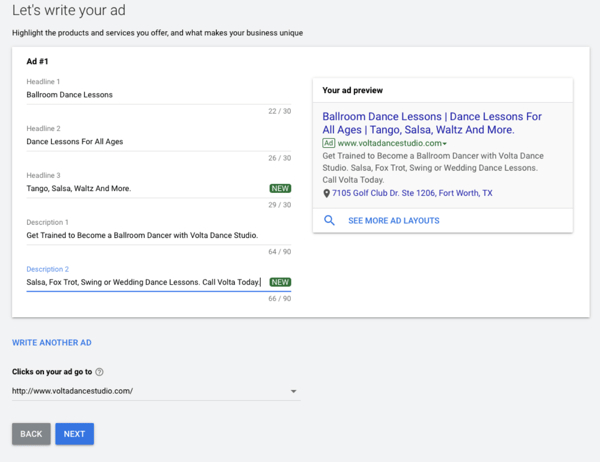This screenshot has height=462, width=600.
Task: Open SEE MORE AD LAYOUTS
Action: click(x=393, y=220)
